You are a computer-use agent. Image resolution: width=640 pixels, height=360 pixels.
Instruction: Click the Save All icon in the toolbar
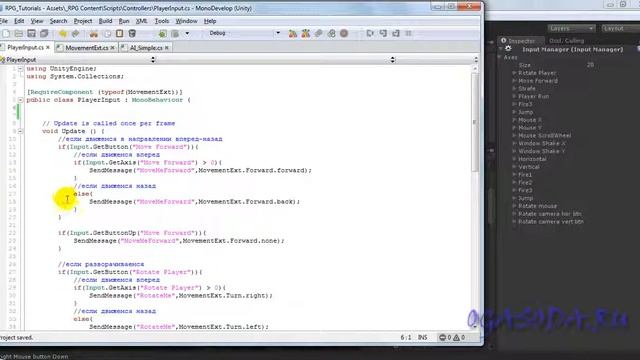click(44, 33)
